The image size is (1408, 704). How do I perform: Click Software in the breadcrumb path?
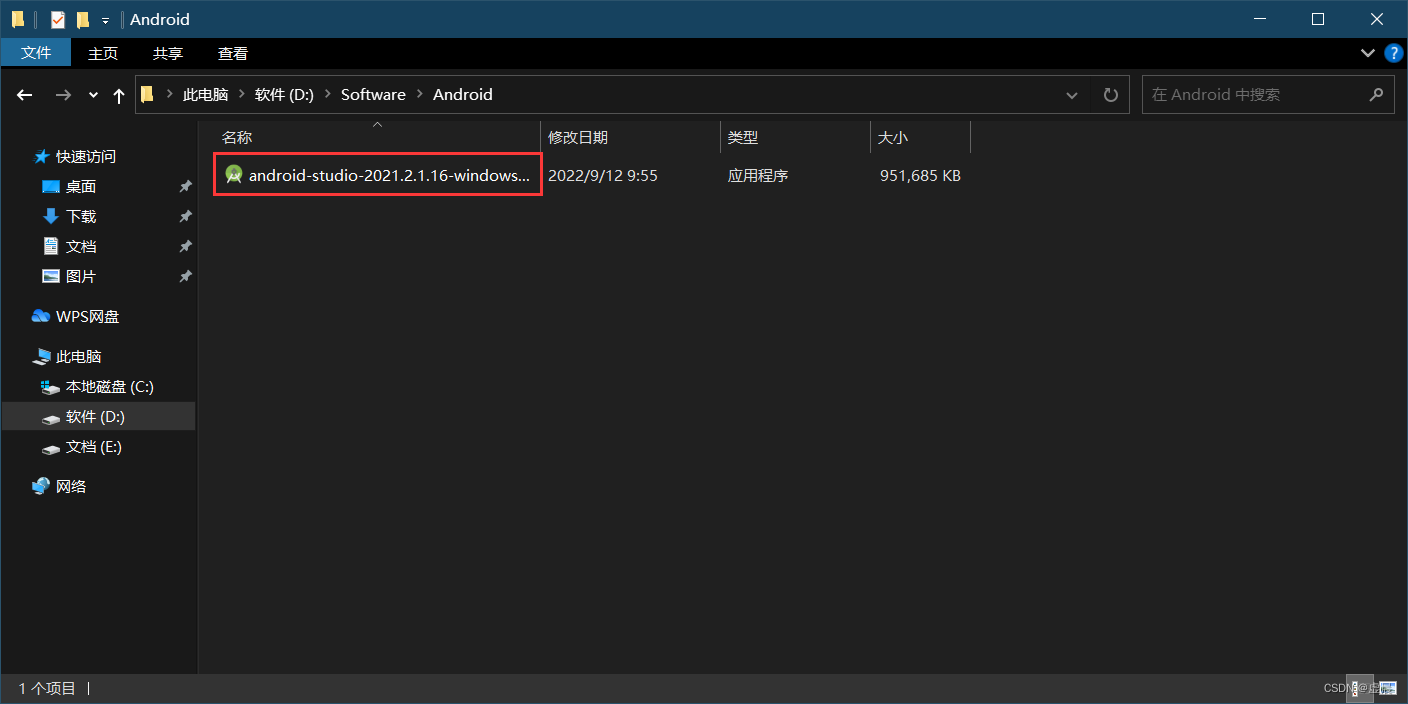coord(373,94)
